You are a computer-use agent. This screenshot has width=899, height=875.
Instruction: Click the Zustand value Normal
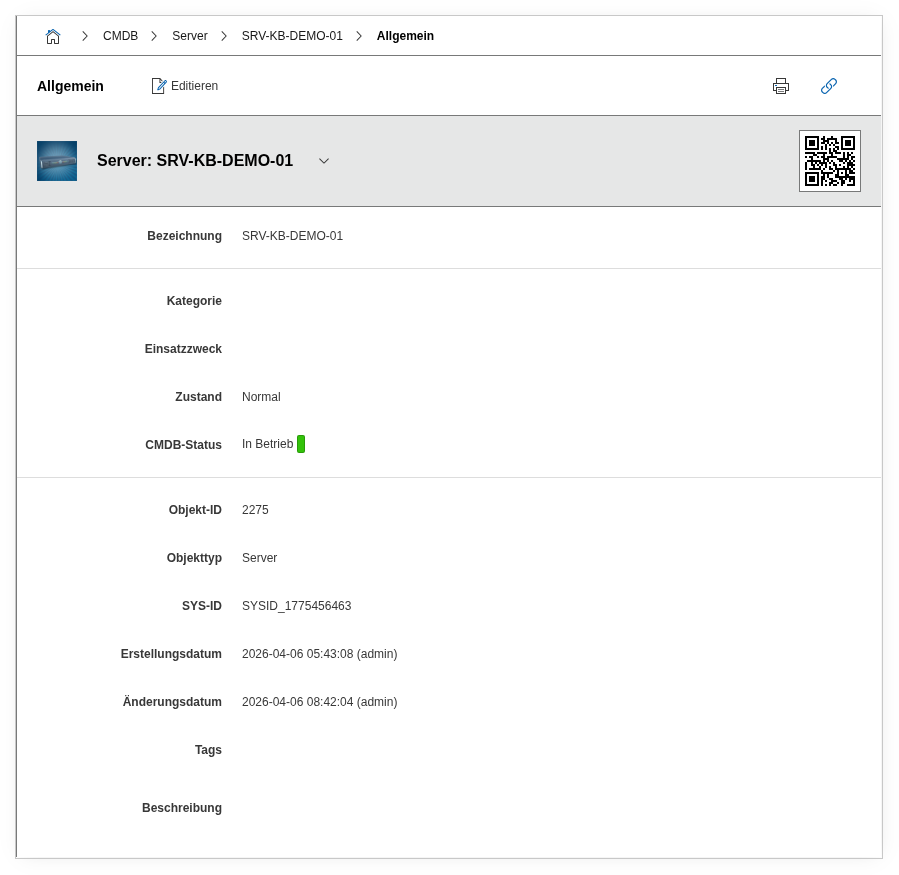coord(261,397)
